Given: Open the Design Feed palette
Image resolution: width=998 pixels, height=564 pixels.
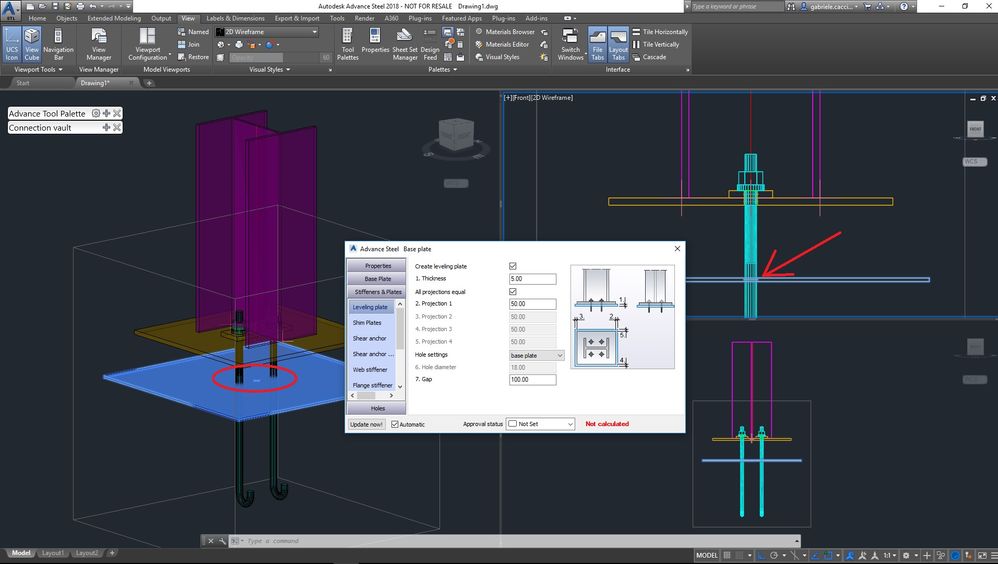Looking at the screenshot, I should point(430,44).
